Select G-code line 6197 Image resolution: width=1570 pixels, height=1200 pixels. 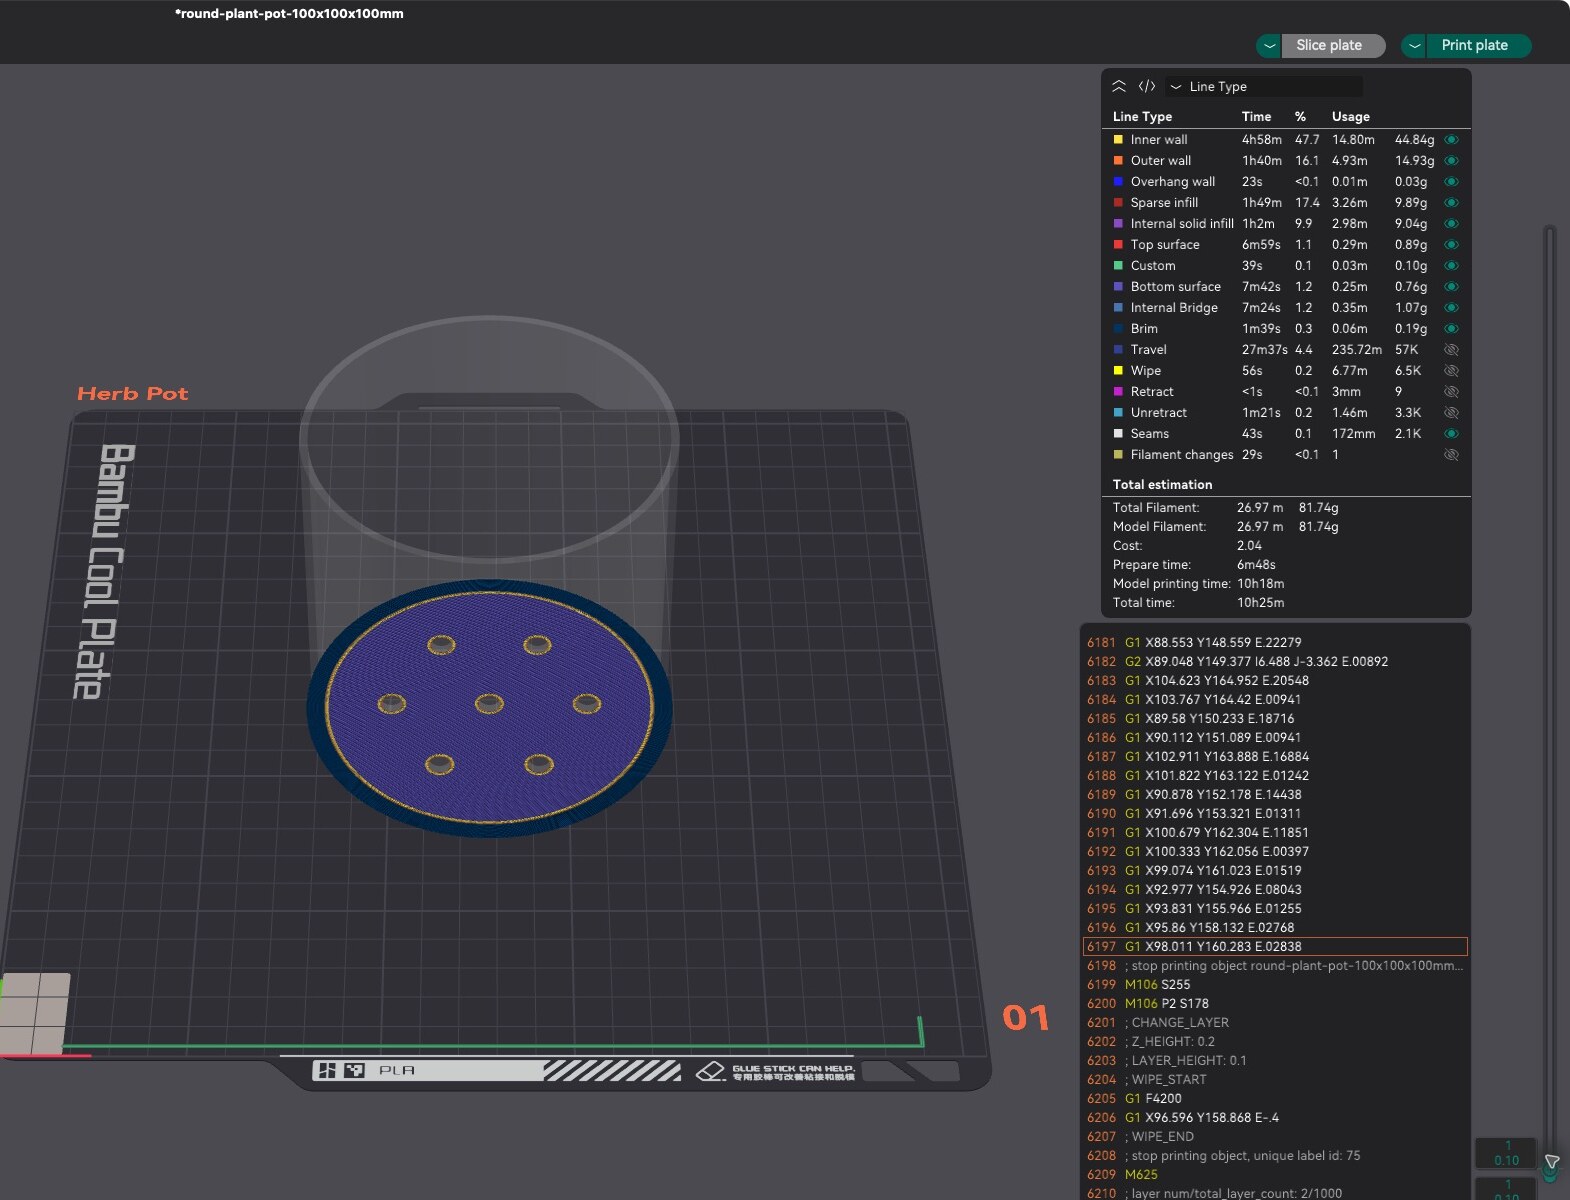pos(1275,947)
